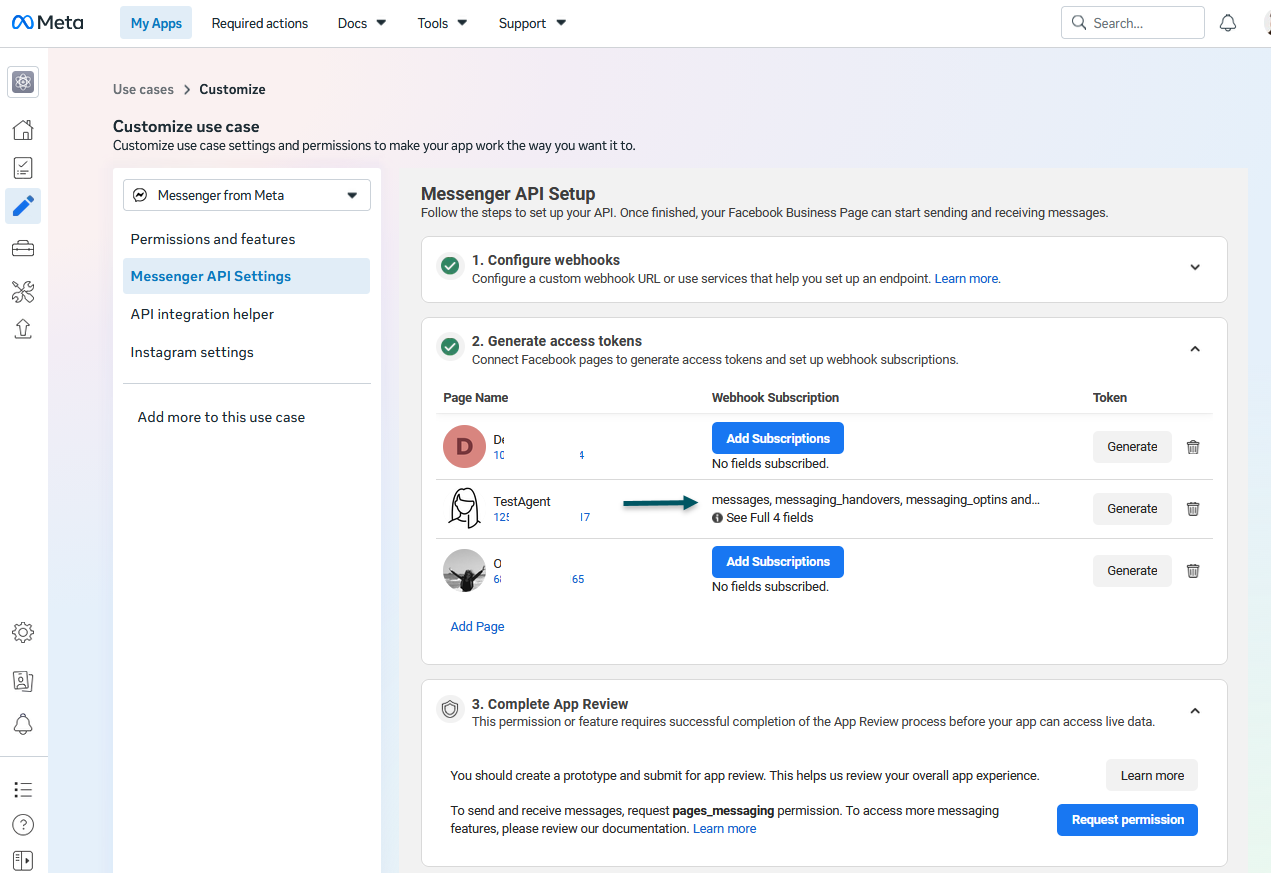
Task: Select the pencil use cases icon
Action: pos(23,206)
